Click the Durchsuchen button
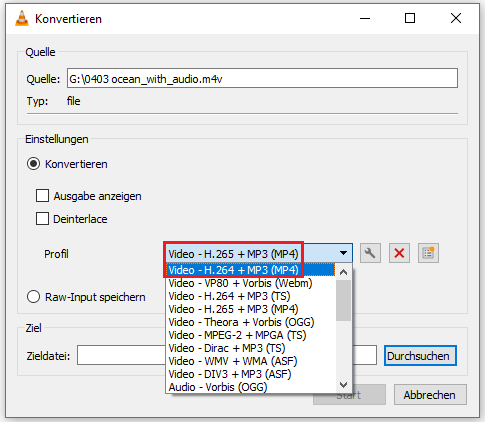 pyautogui.click(x=420, y=356)
